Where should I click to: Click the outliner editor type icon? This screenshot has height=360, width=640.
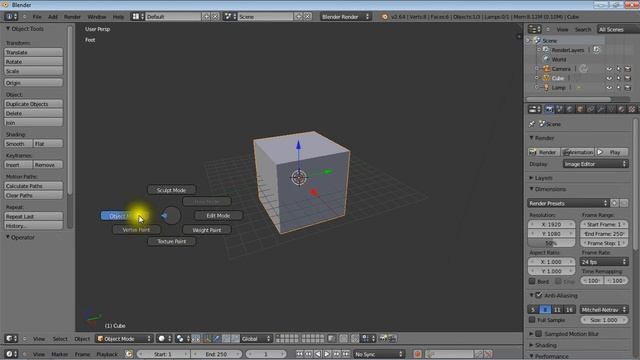click(534, 29)
